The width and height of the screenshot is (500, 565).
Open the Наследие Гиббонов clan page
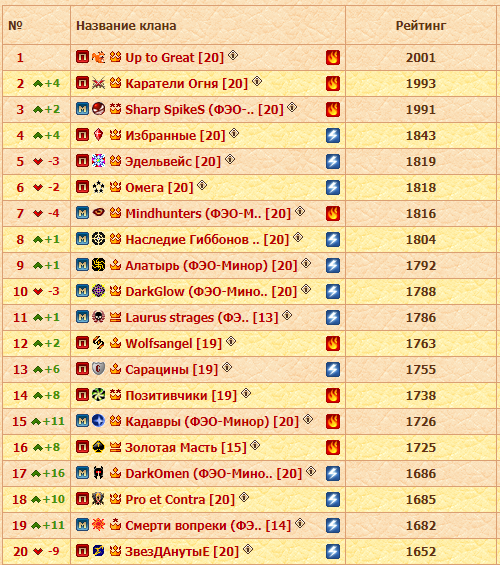click(207, 240)
